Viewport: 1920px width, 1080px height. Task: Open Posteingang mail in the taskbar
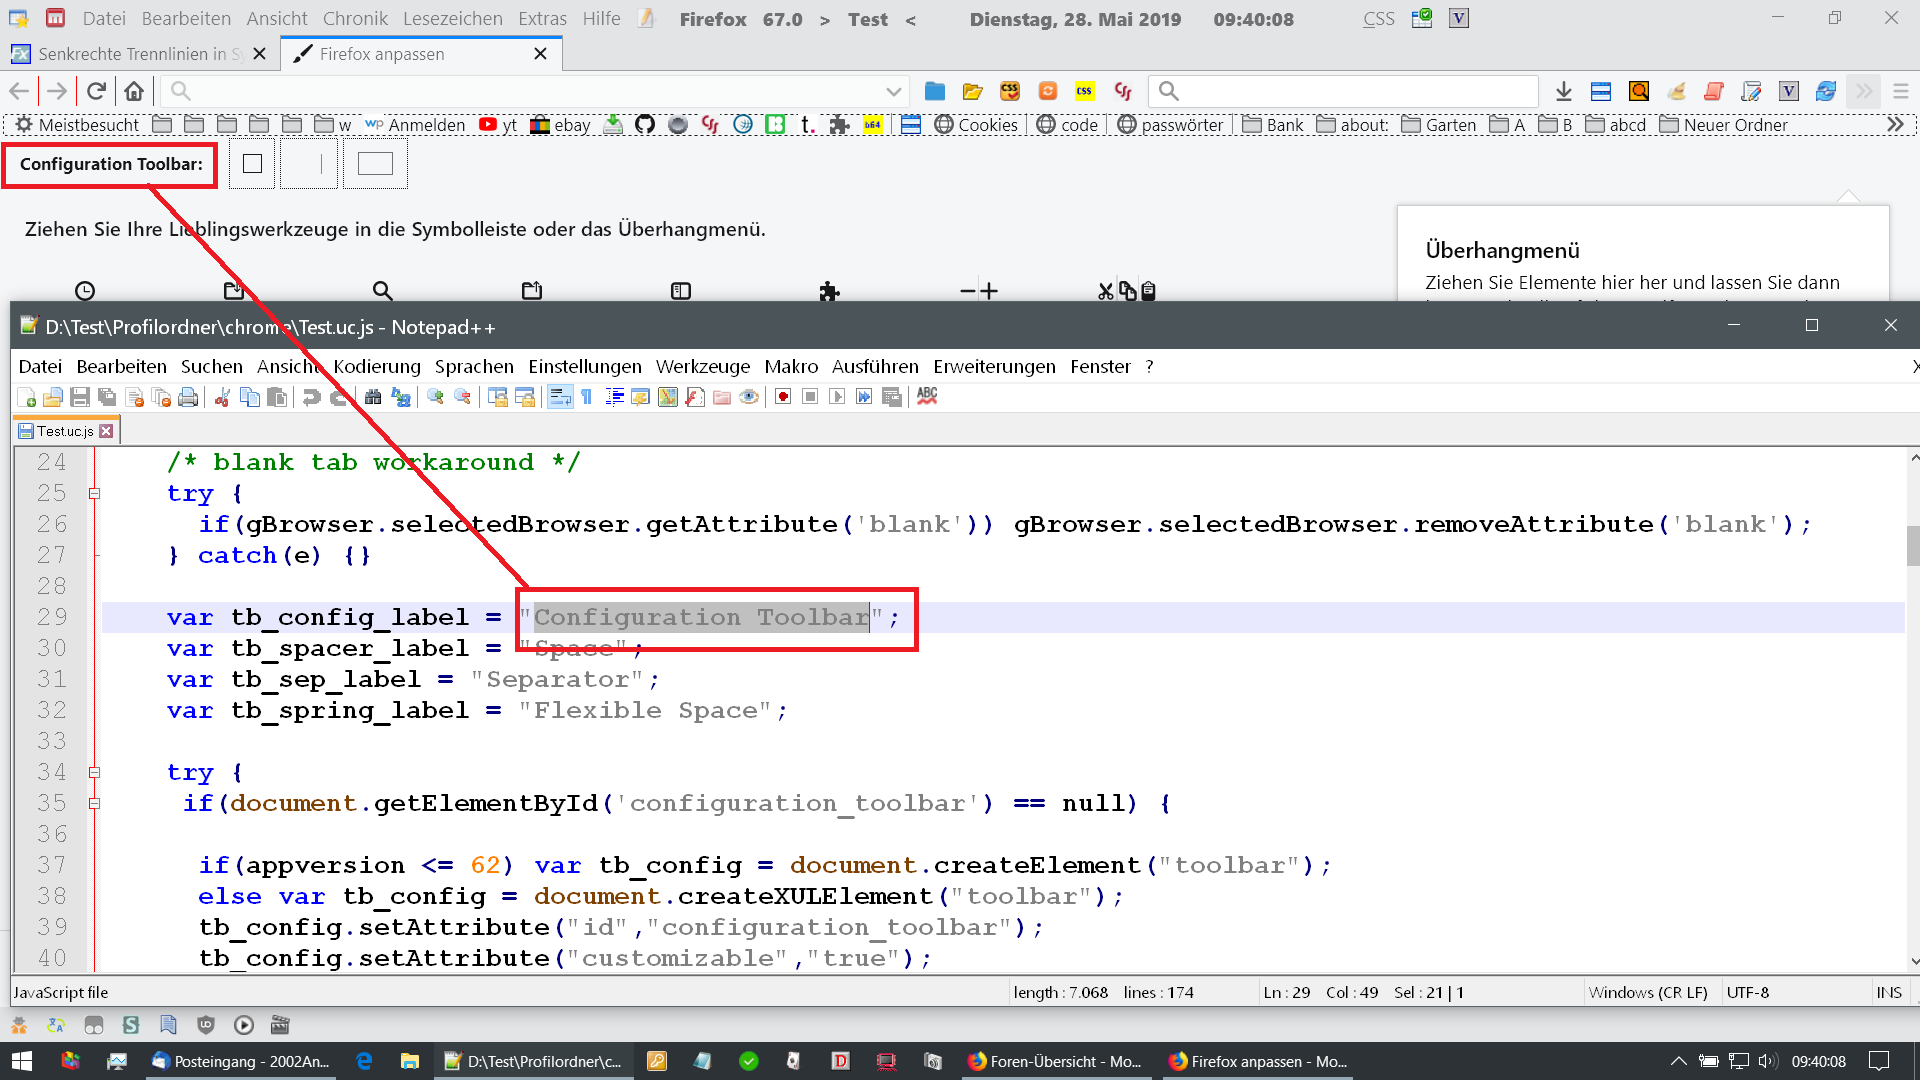tap(240, 1061)
